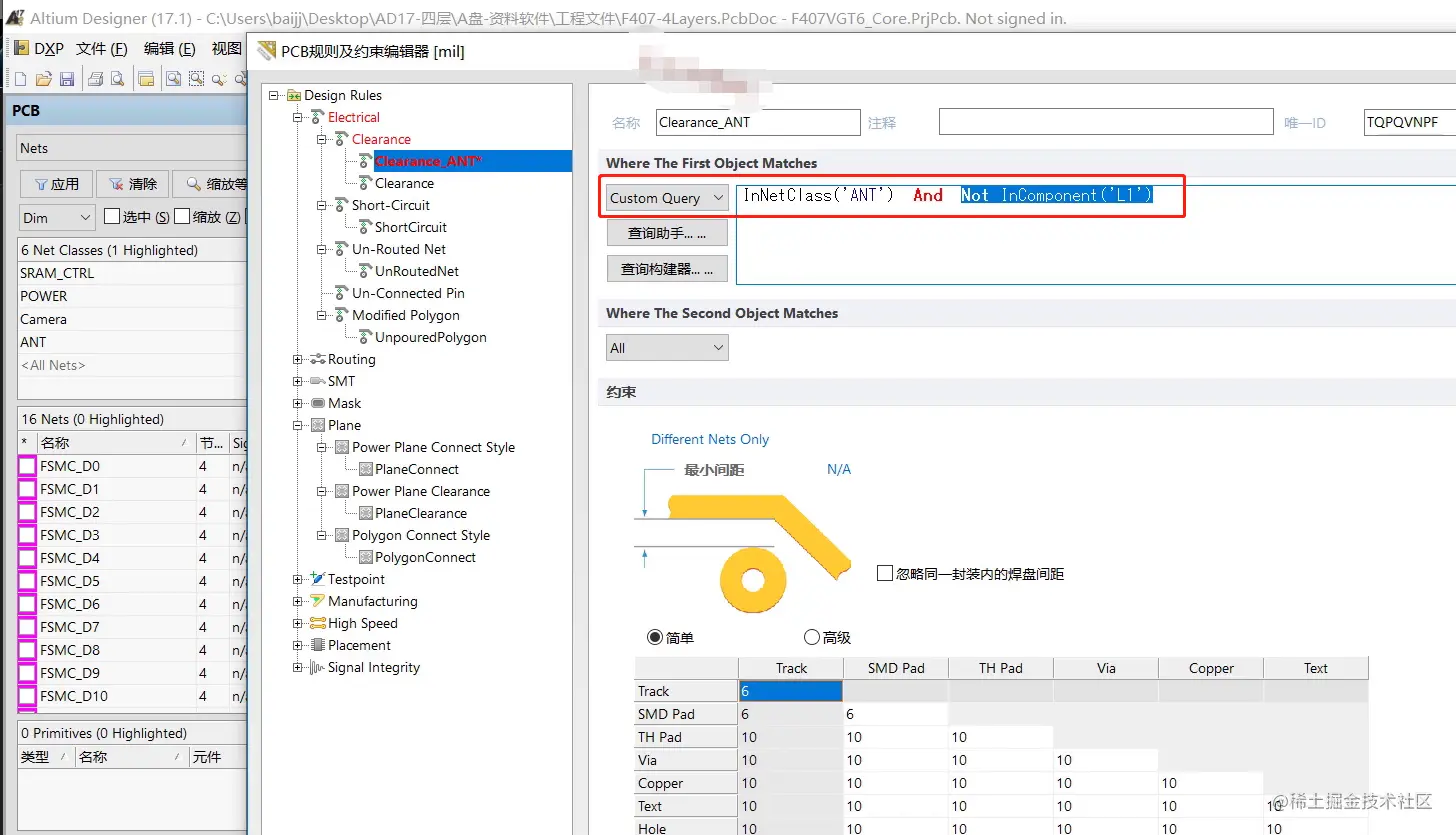Toggle the FSMC_D6 net color box
The width and height of the screenshot is (1456, 835).
(27, 605)
